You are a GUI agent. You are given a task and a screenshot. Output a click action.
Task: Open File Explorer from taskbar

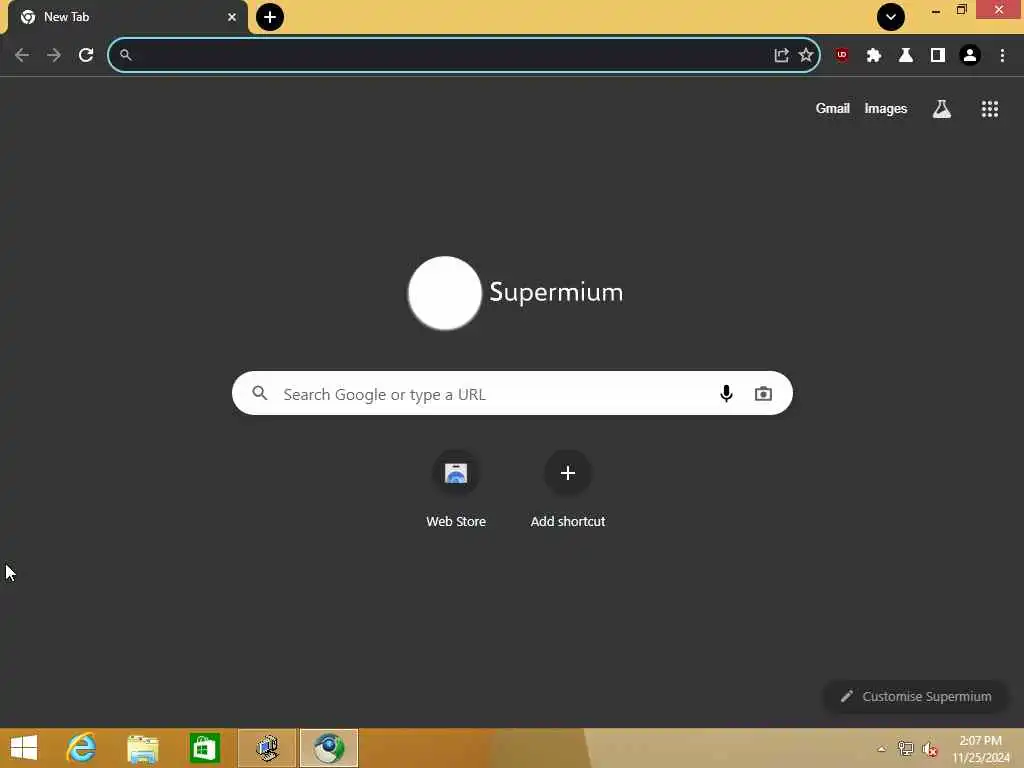[142, 748]
